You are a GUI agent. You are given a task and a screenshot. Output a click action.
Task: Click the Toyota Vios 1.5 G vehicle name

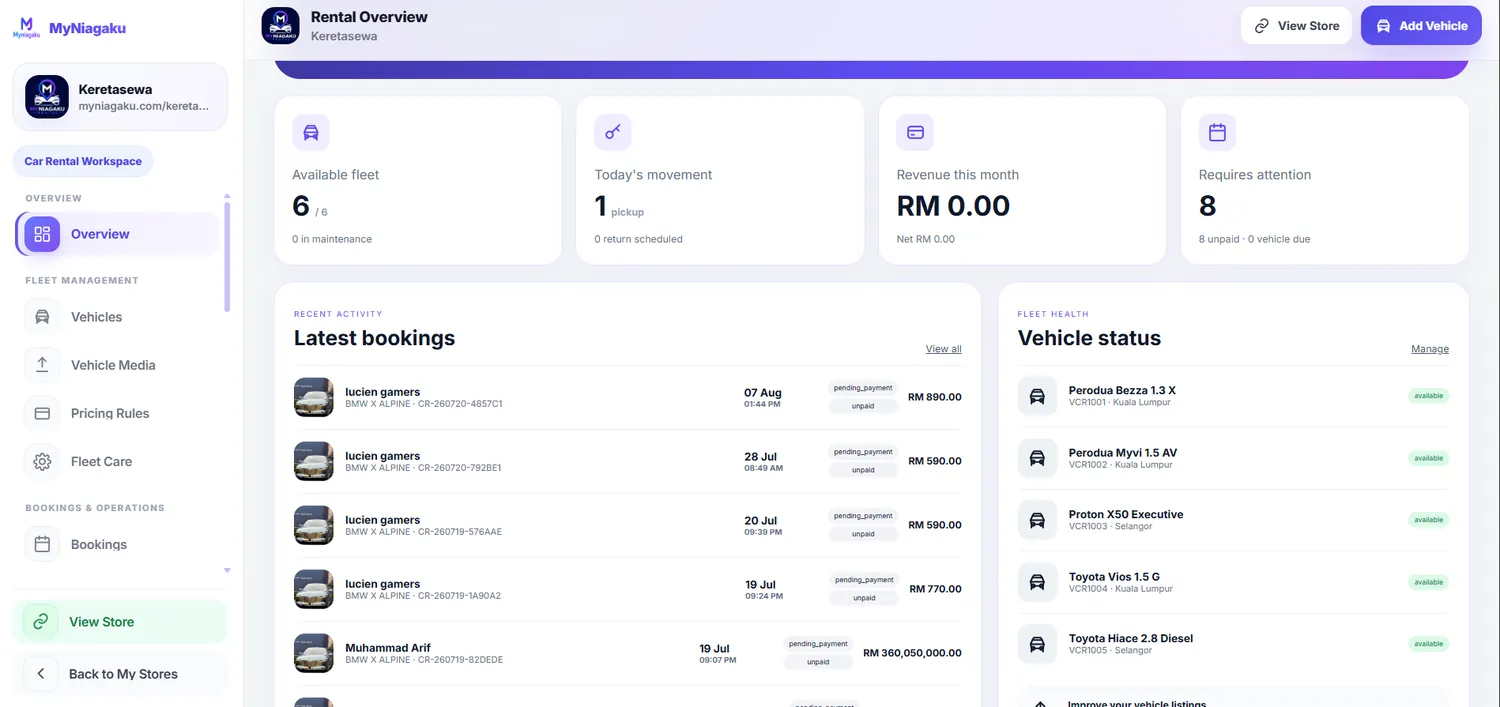tap(1114, 577)
